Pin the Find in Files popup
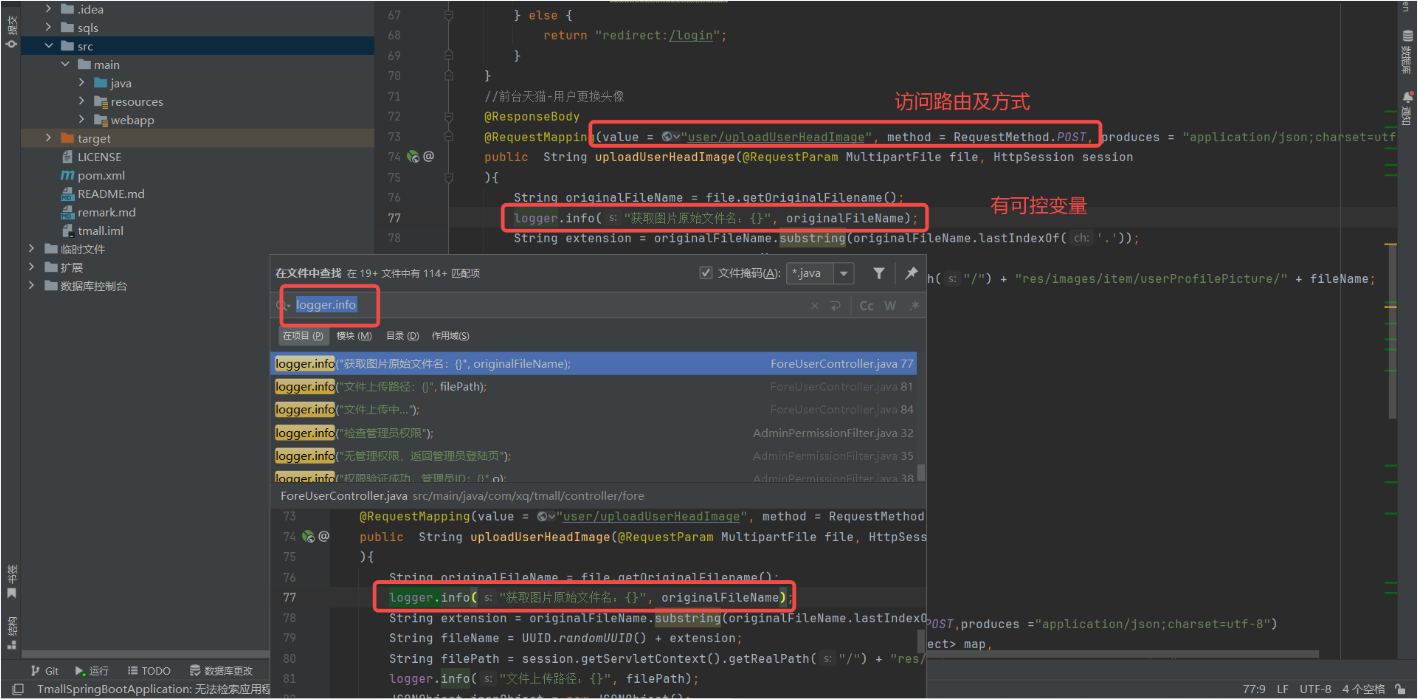Viewport: 1418px width, 699px height. tap(911, 273)
